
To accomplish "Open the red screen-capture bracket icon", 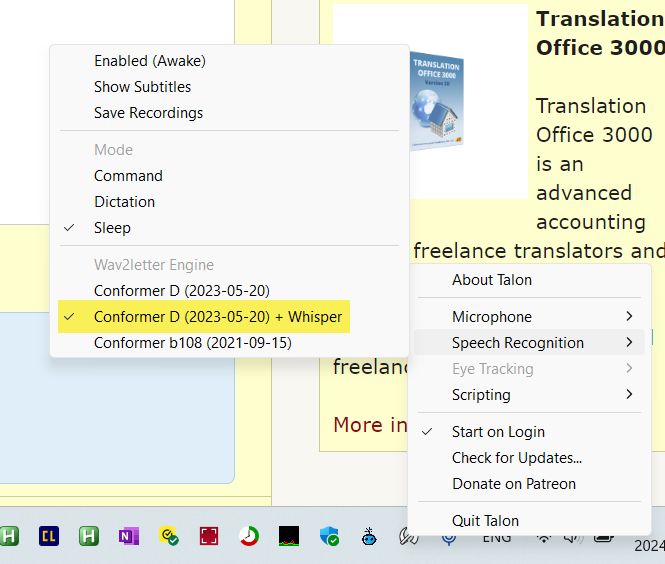I will [x=209, y=536].
